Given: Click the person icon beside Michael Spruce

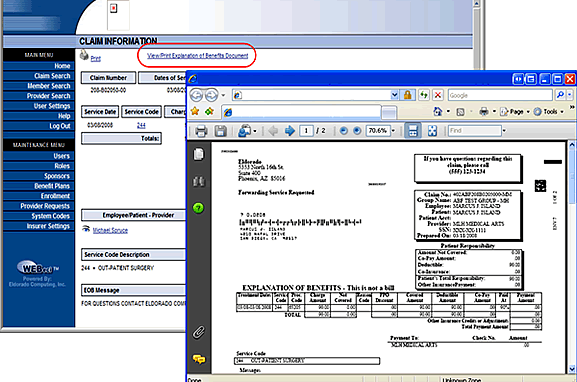Looking at the screenshot, I should [x=86, y=229].
